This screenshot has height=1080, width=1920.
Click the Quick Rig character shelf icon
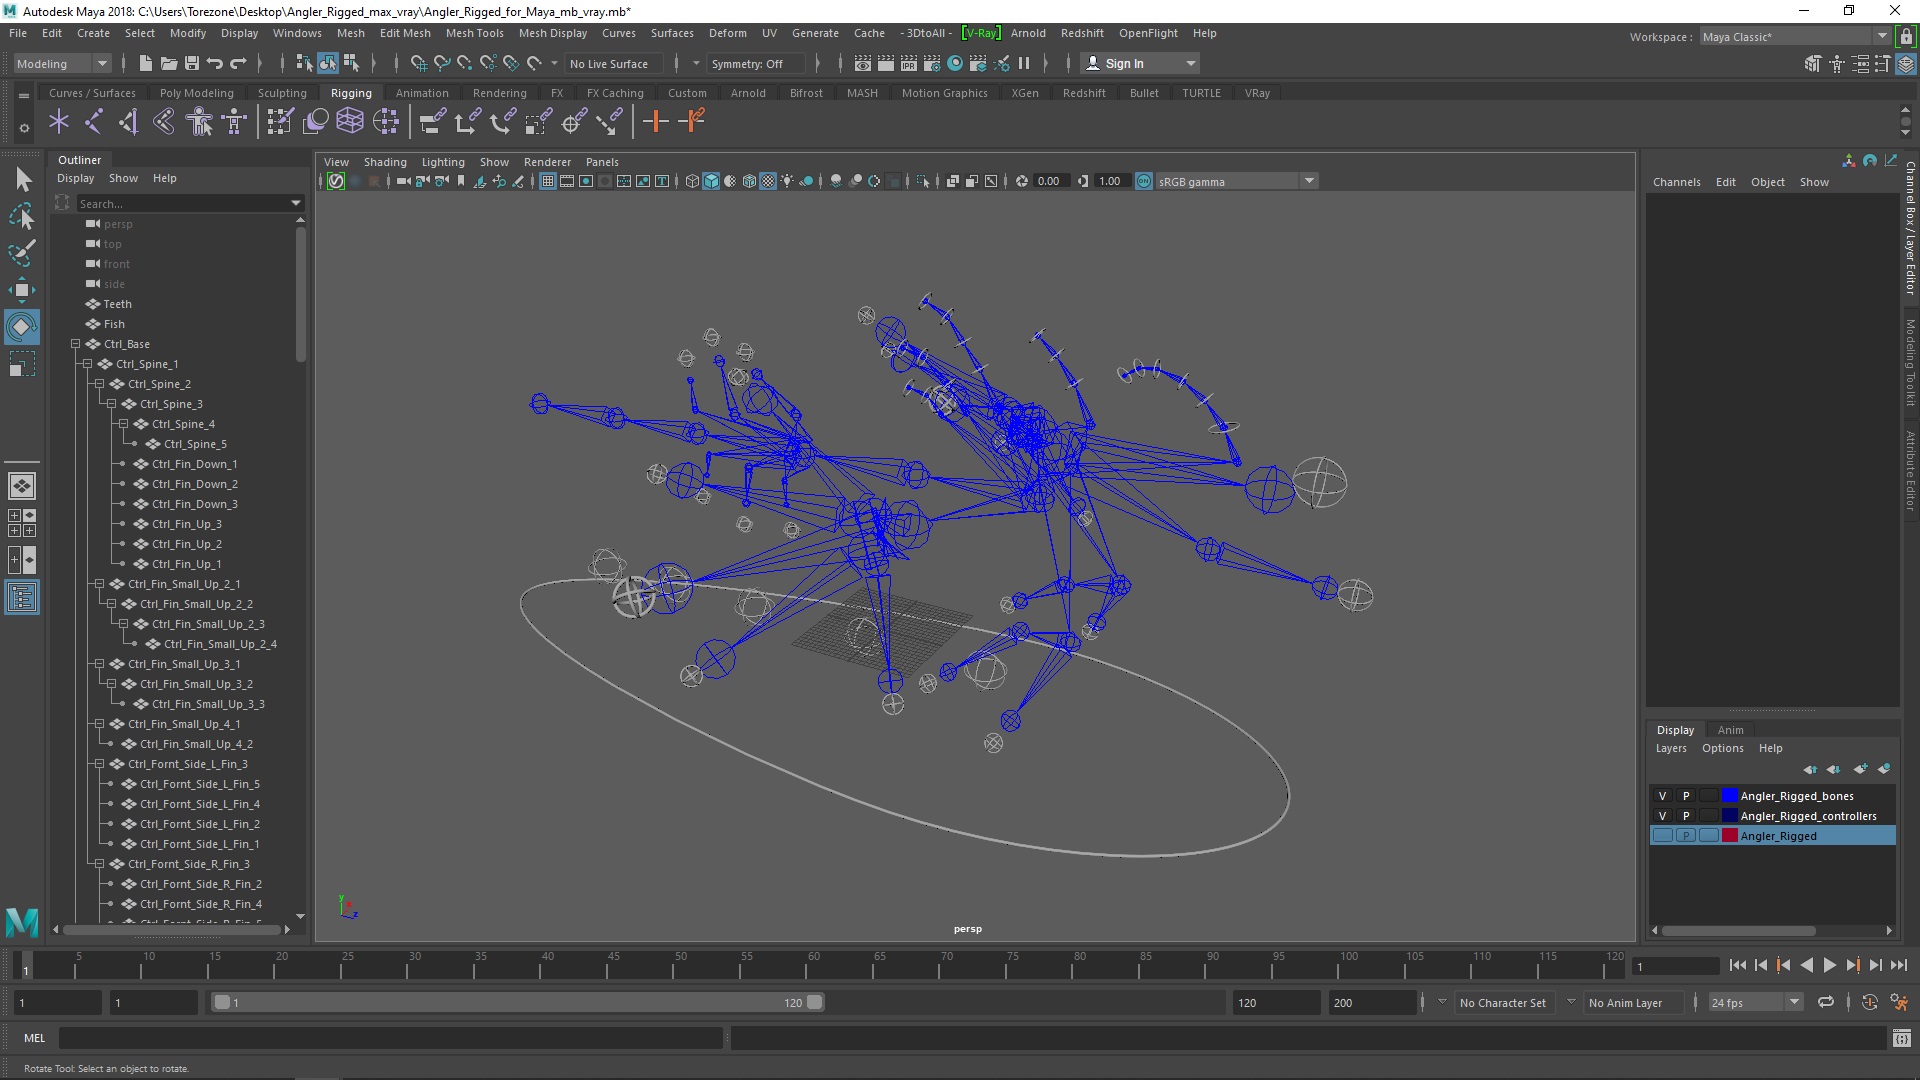click(x=199, y=122)
